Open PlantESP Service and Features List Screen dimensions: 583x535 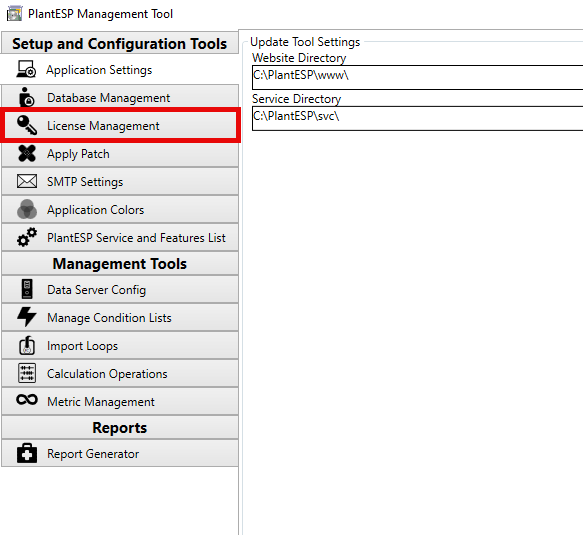coord(120,237)
